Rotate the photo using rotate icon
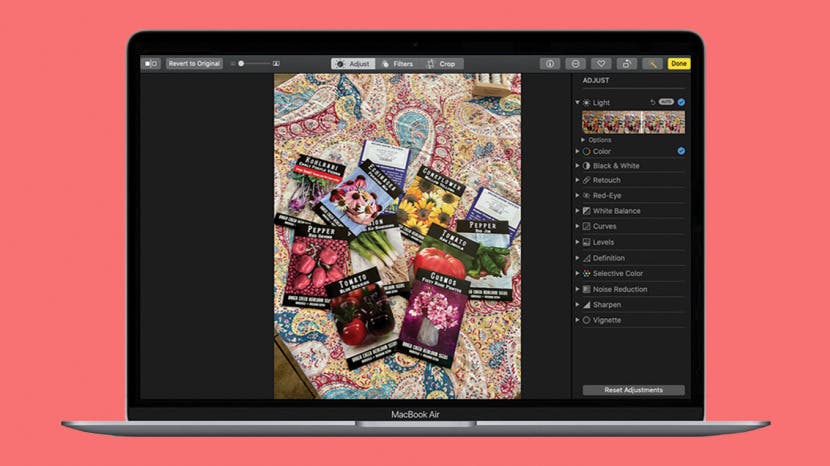This screenshot has width=830, height=466. [627, 64]
